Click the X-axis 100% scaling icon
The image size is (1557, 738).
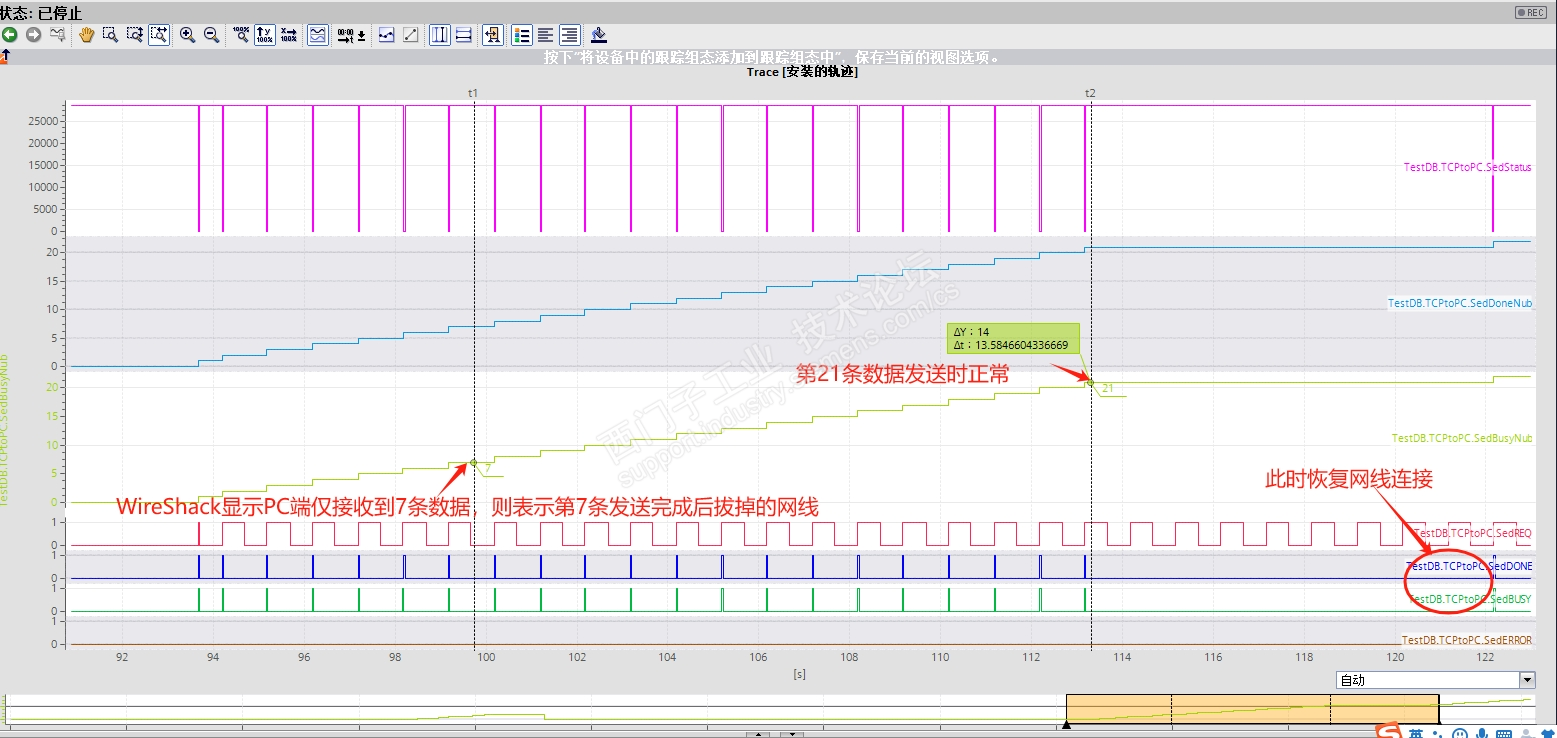click(x=289, y=35)
